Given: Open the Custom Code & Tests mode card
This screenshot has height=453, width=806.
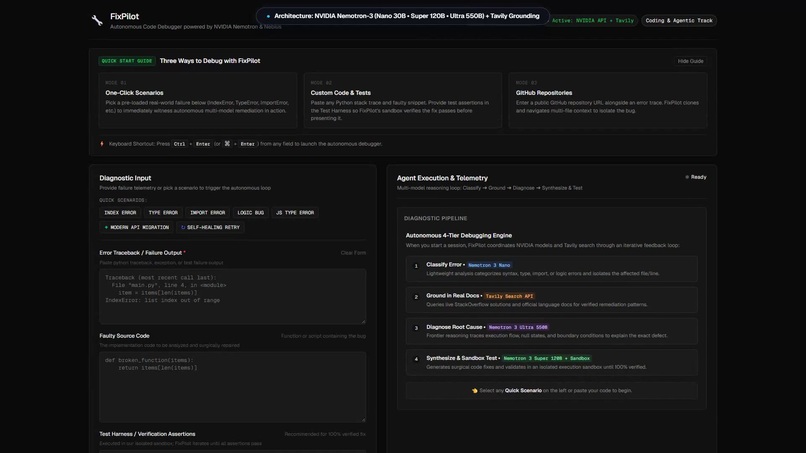Looking at the screenshot, I should coord(402,100).
